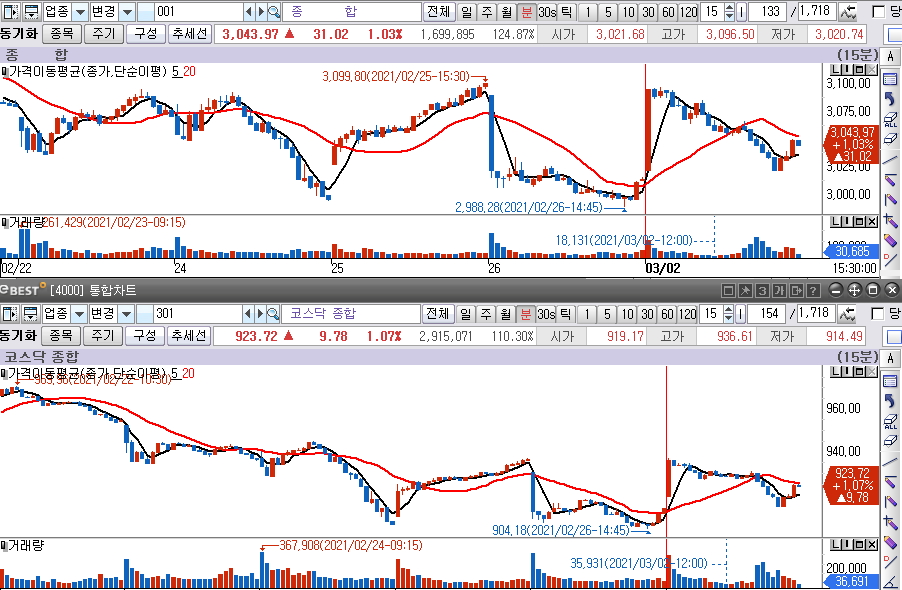Click the chart compare icon next to 1,718 KOSDAQ chart
Viewport: 902px width, 590px height.
[847, 313]
